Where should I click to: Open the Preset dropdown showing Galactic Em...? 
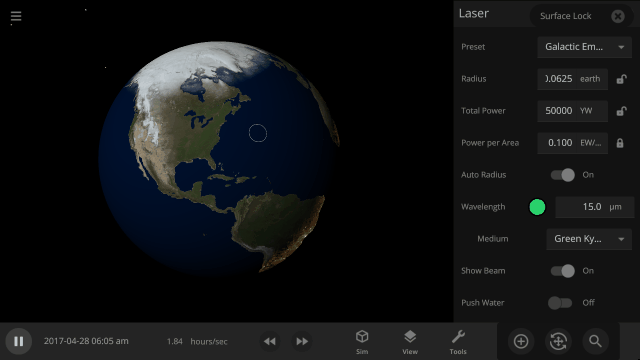584,47
